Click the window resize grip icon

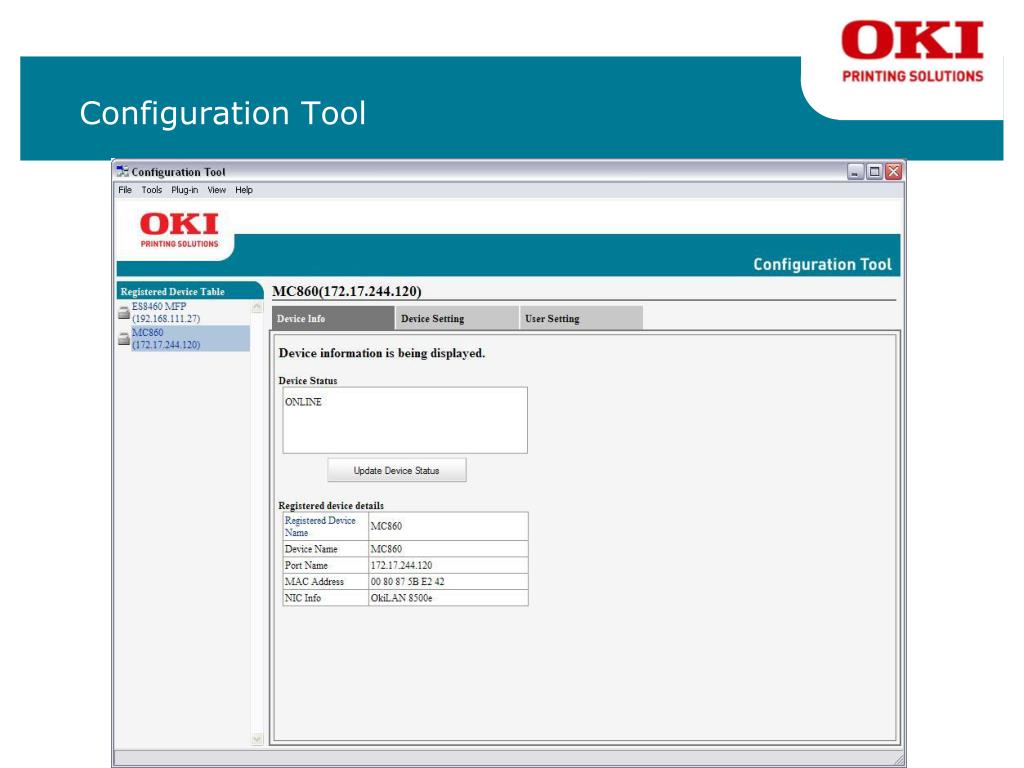pos(899,760)
